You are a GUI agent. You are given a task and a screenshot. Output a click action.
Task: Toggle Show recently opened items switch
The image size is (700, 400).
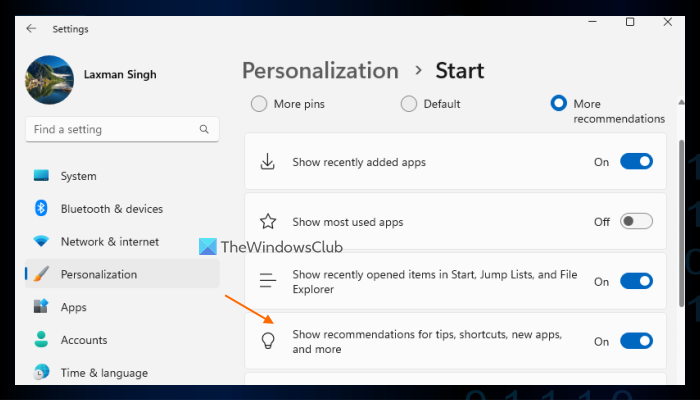point(636,281)
